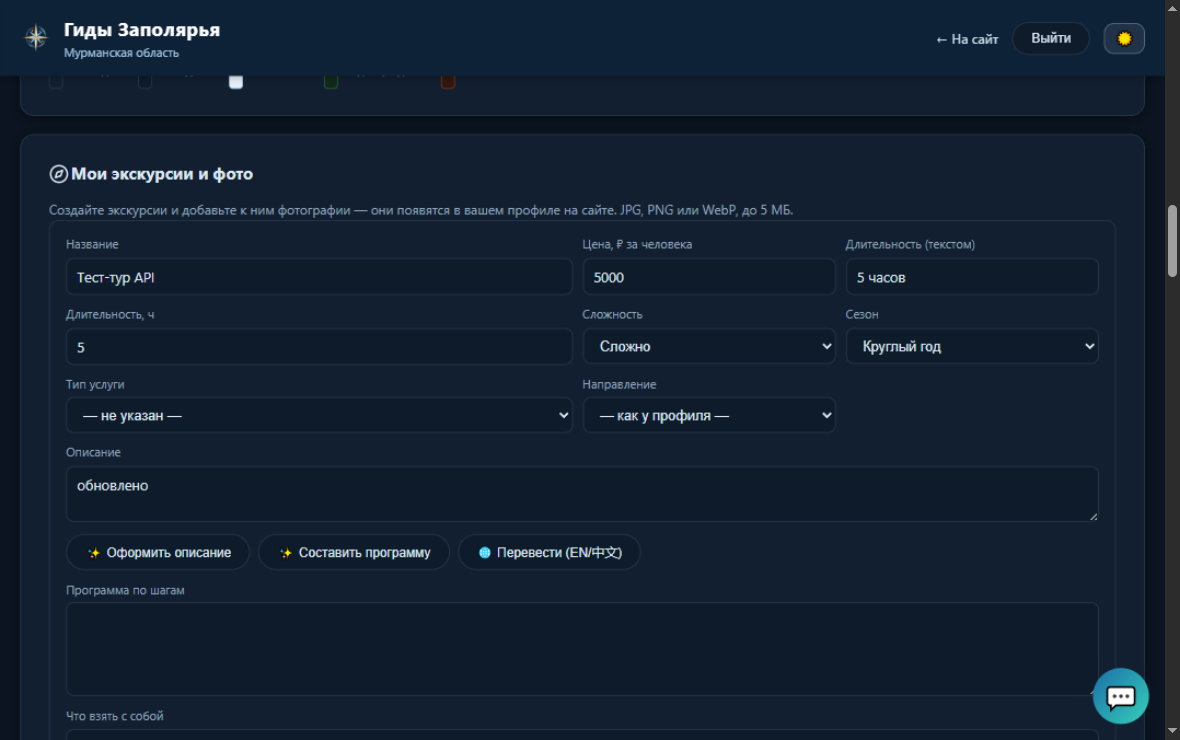This screenshot has height=740, width=1180.
Task: Click the Что взять с собой label
Action: 114,716
